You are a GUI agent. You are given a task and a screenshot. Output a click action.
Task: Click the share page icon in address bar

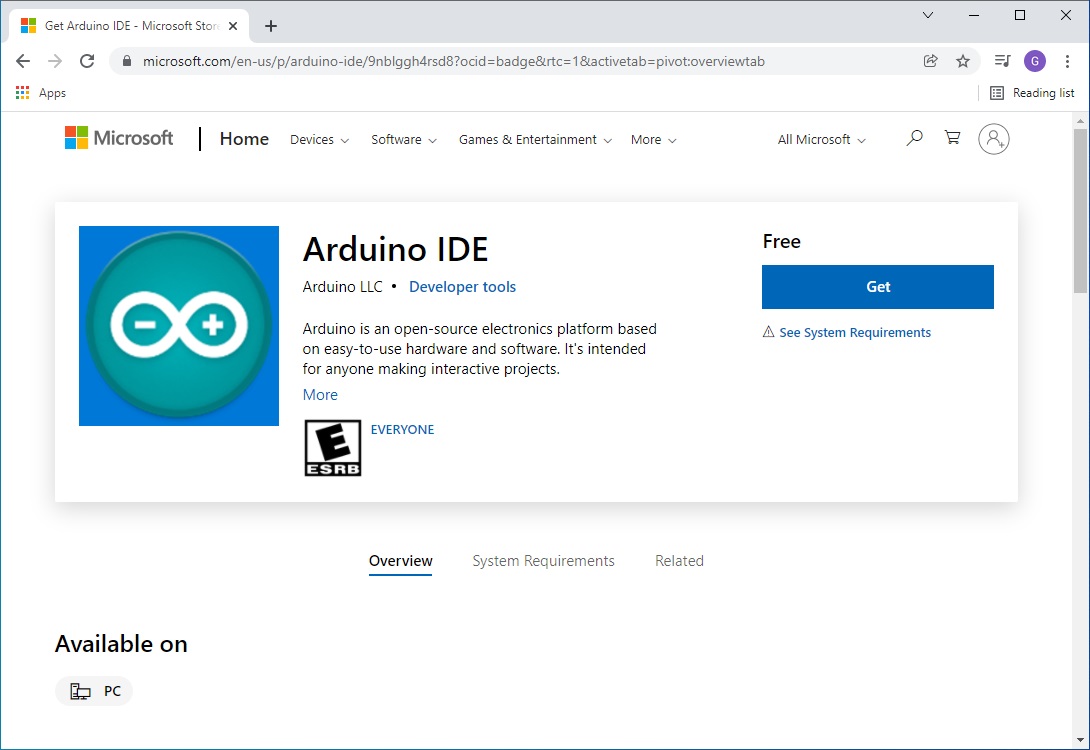(x=931, y=61)
